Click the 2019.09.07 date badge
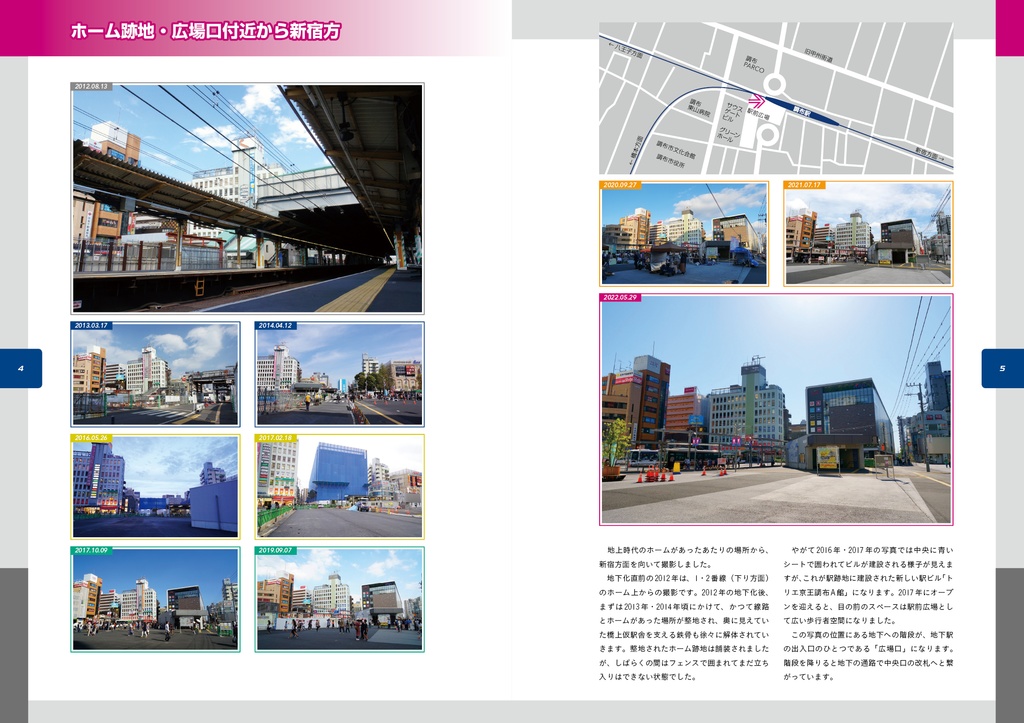 [x=278, y=549]
